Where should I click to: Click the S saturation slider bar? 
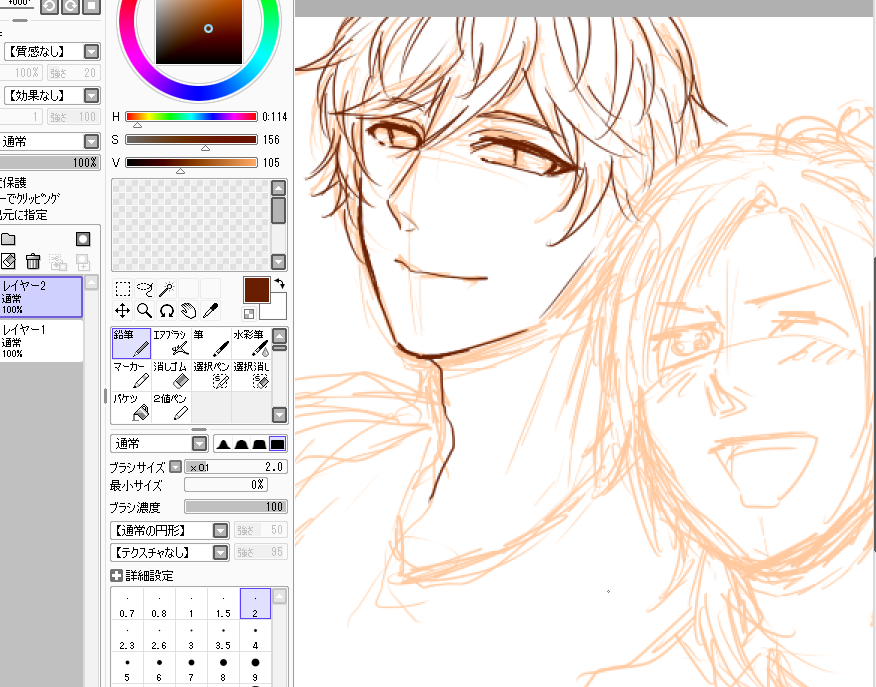click(191, 140)
